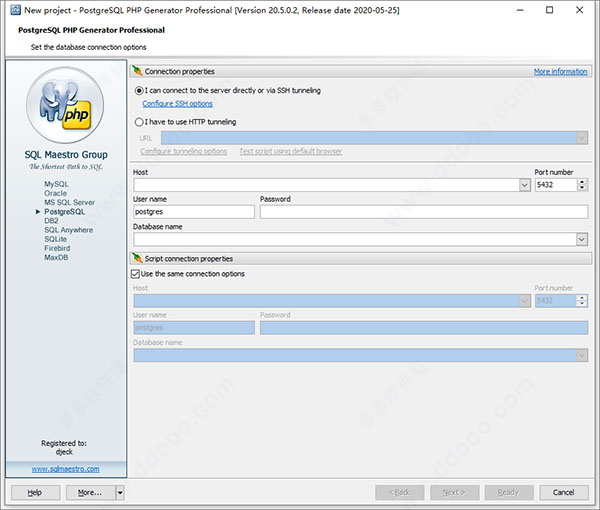Click the User name field containing postgres

pyautogui.click(x=194, y=212)
